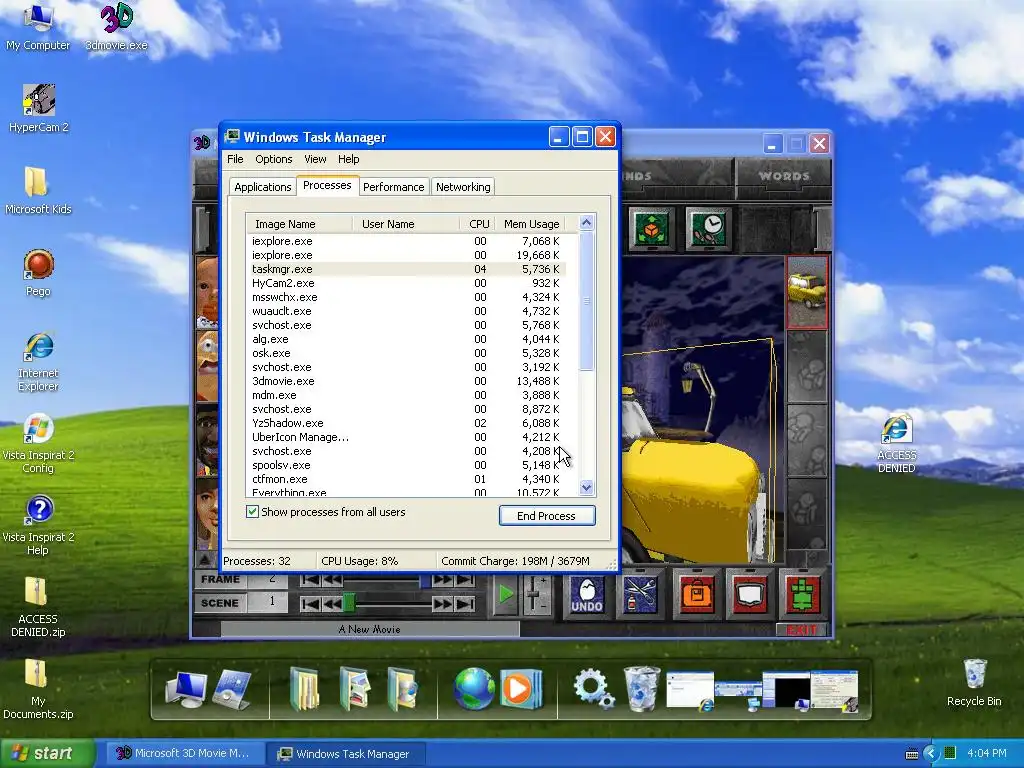This screenshot has height=768, width=1024.
Task: Open the WORDS tab in 3D Movie Maker
Action: coord(783,176)
